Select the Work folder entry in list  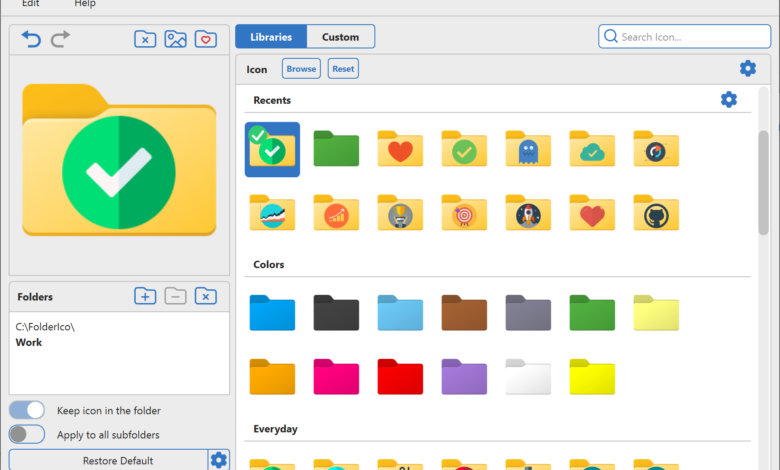pyautogui.click(x=29, y=342)
